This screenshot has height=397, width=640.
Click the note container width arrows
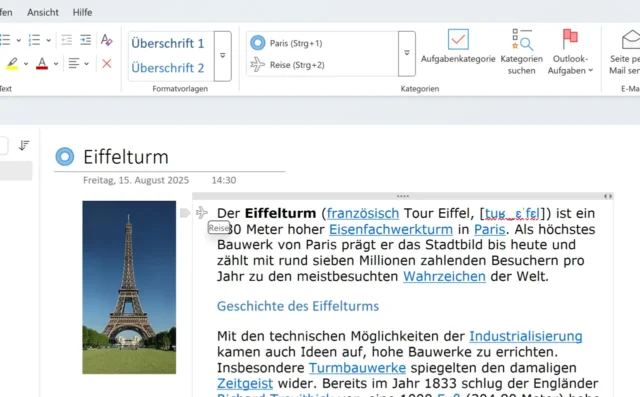tap(608, 196)
